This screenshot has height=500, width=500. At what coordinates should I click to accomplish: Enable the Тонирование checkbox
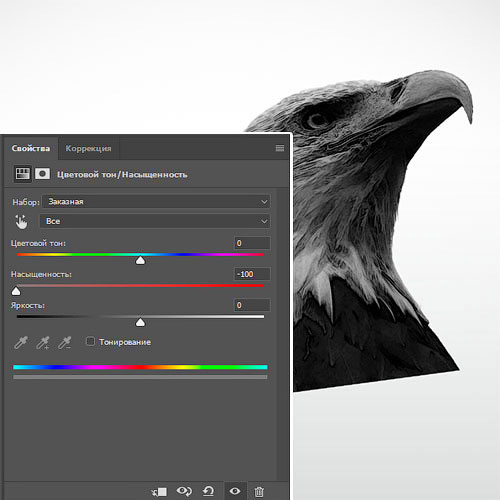point(90,341)
